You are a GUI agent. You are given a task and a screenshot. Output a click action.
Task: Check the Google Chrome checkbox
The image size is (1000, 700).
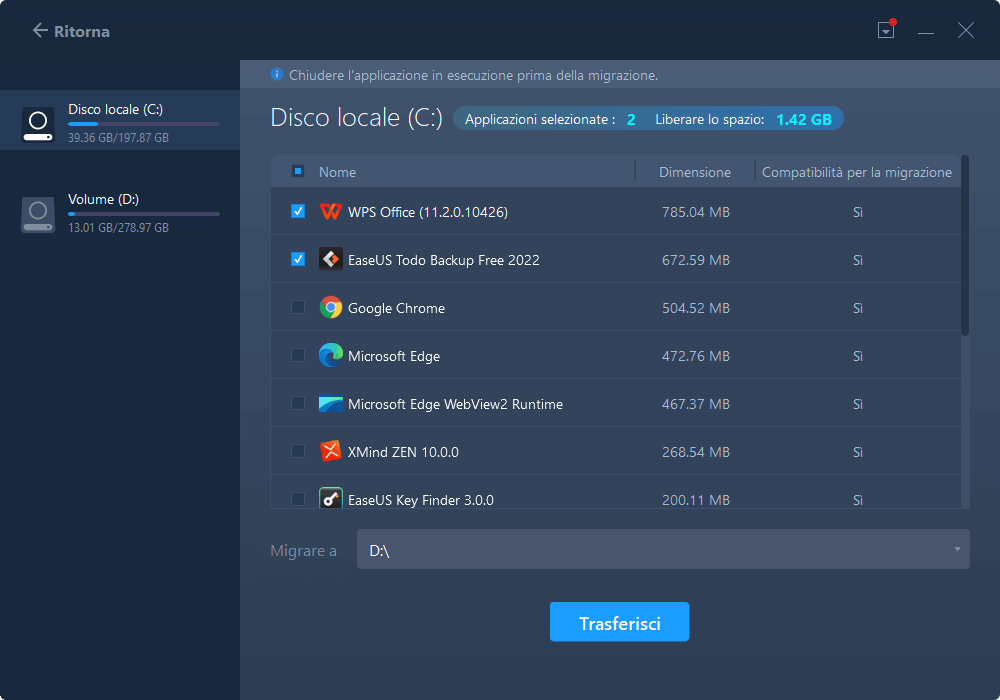tap(298, 307)
